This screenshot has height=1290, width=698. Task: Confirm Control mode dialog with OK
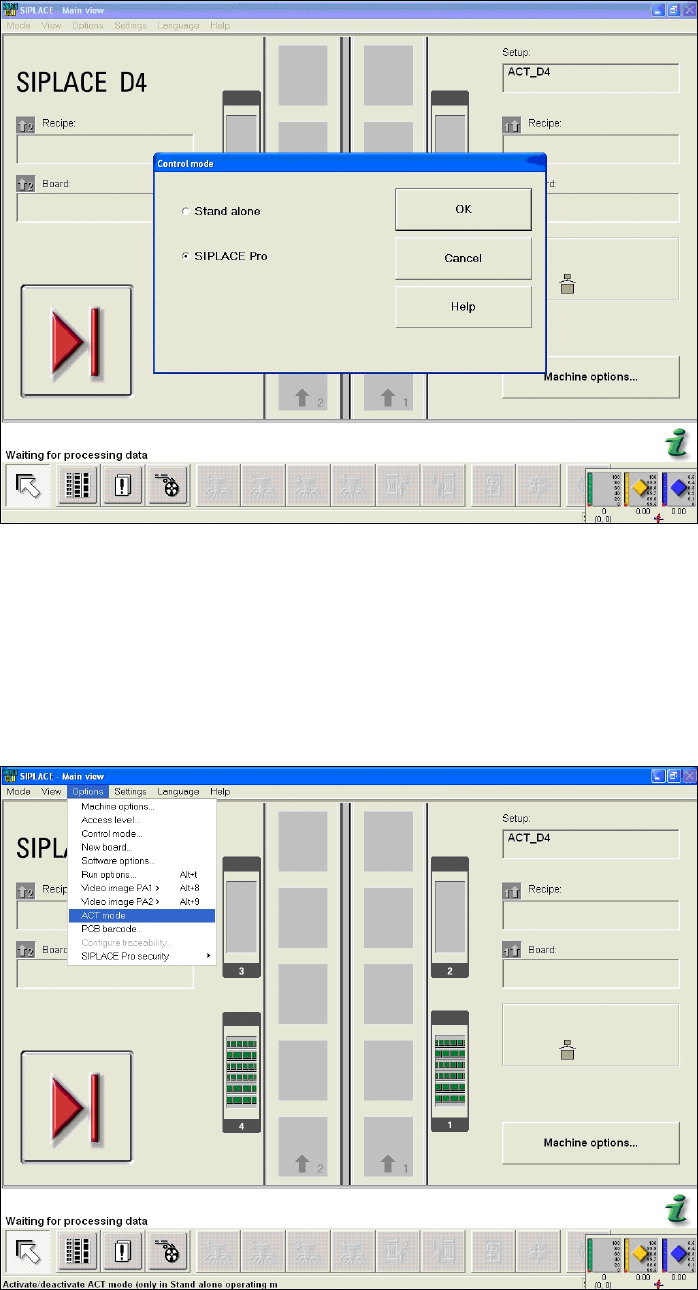pos(463,209)
